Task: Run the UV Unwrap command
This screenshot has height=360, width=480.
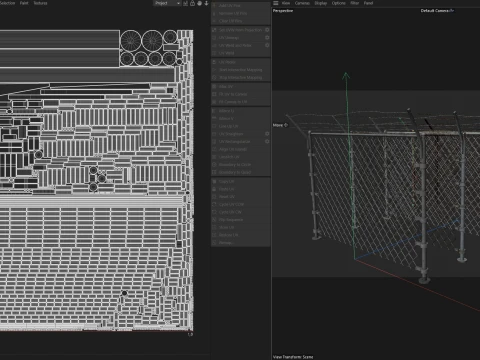Action: click(237, 38)
